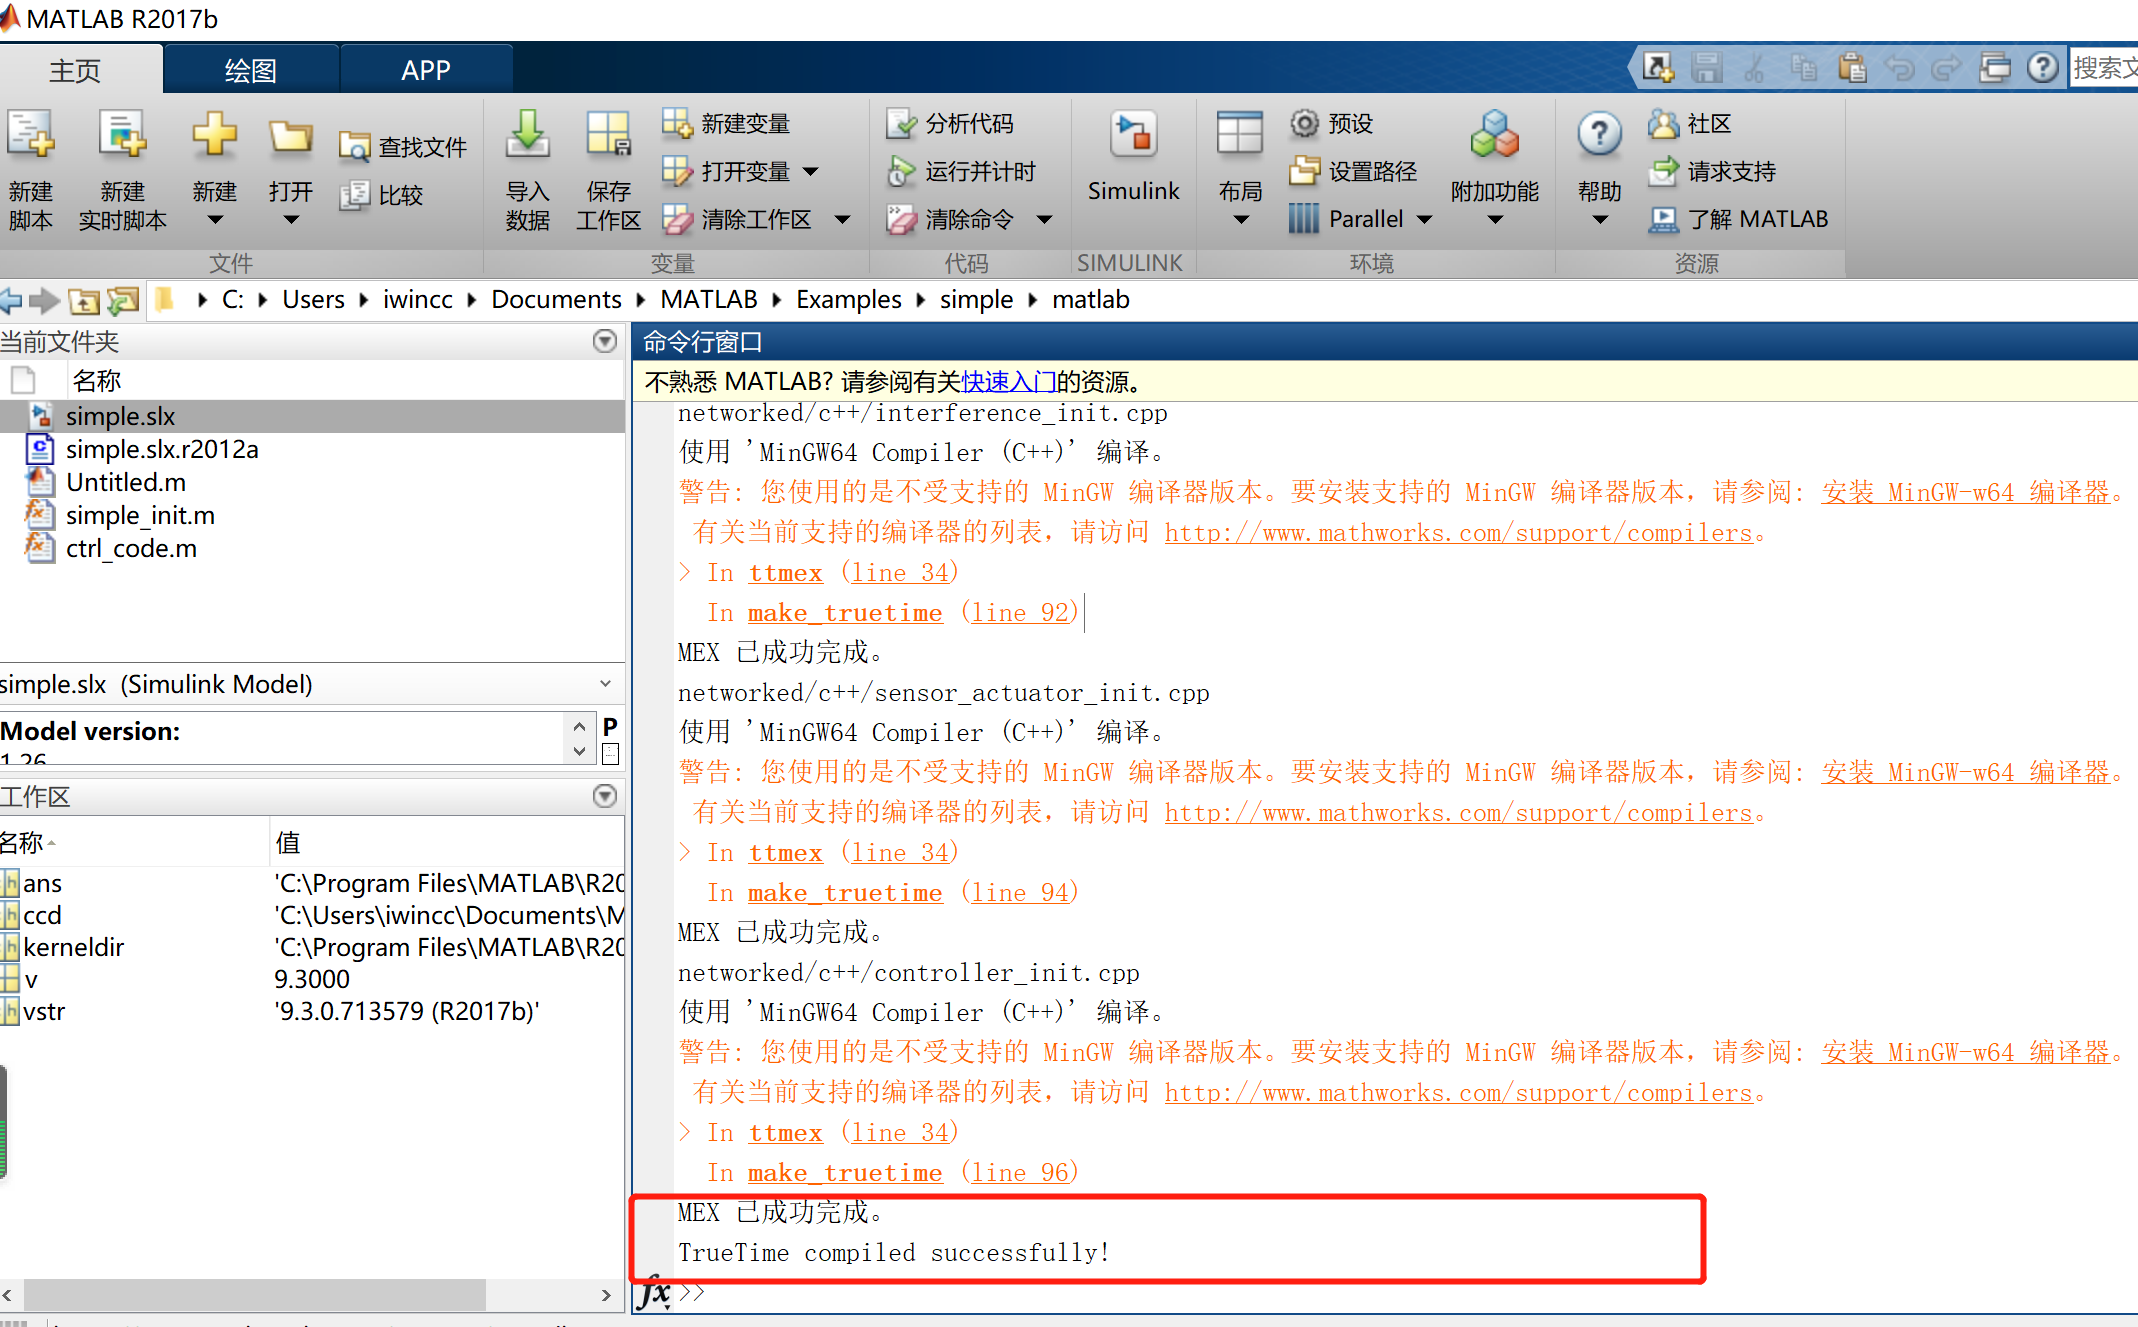Click the browse for folder icon
The image size is (2138, 1327).
click(123, 300)
